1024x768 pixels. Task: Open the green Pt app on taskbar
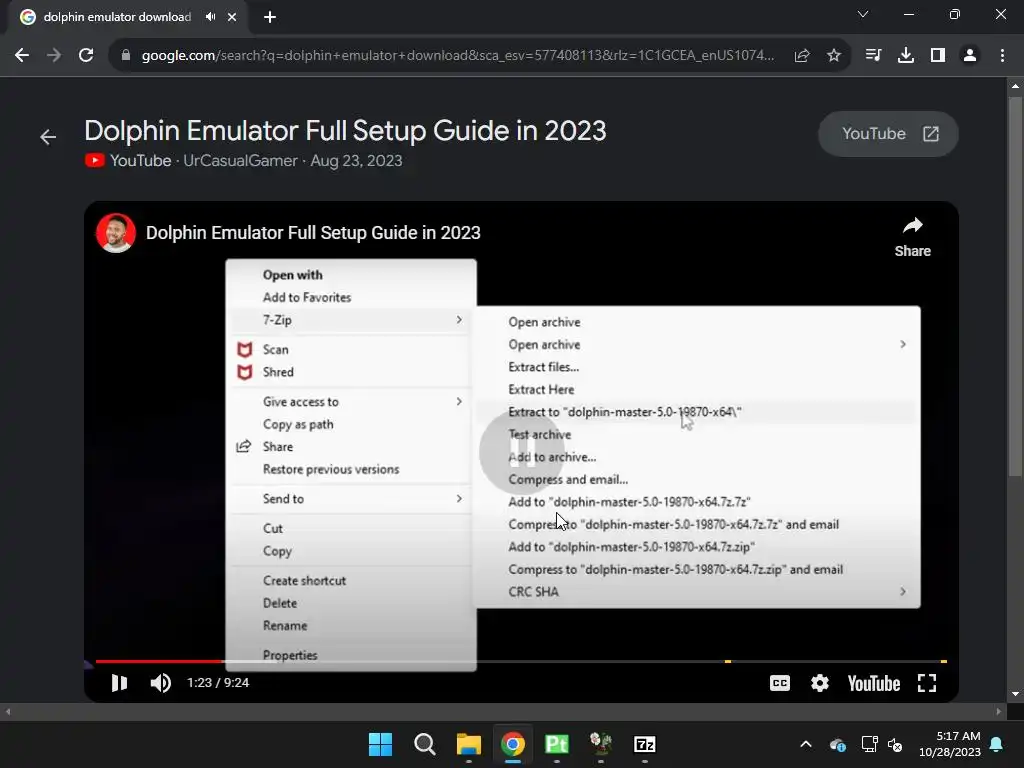tap(556, 744)
